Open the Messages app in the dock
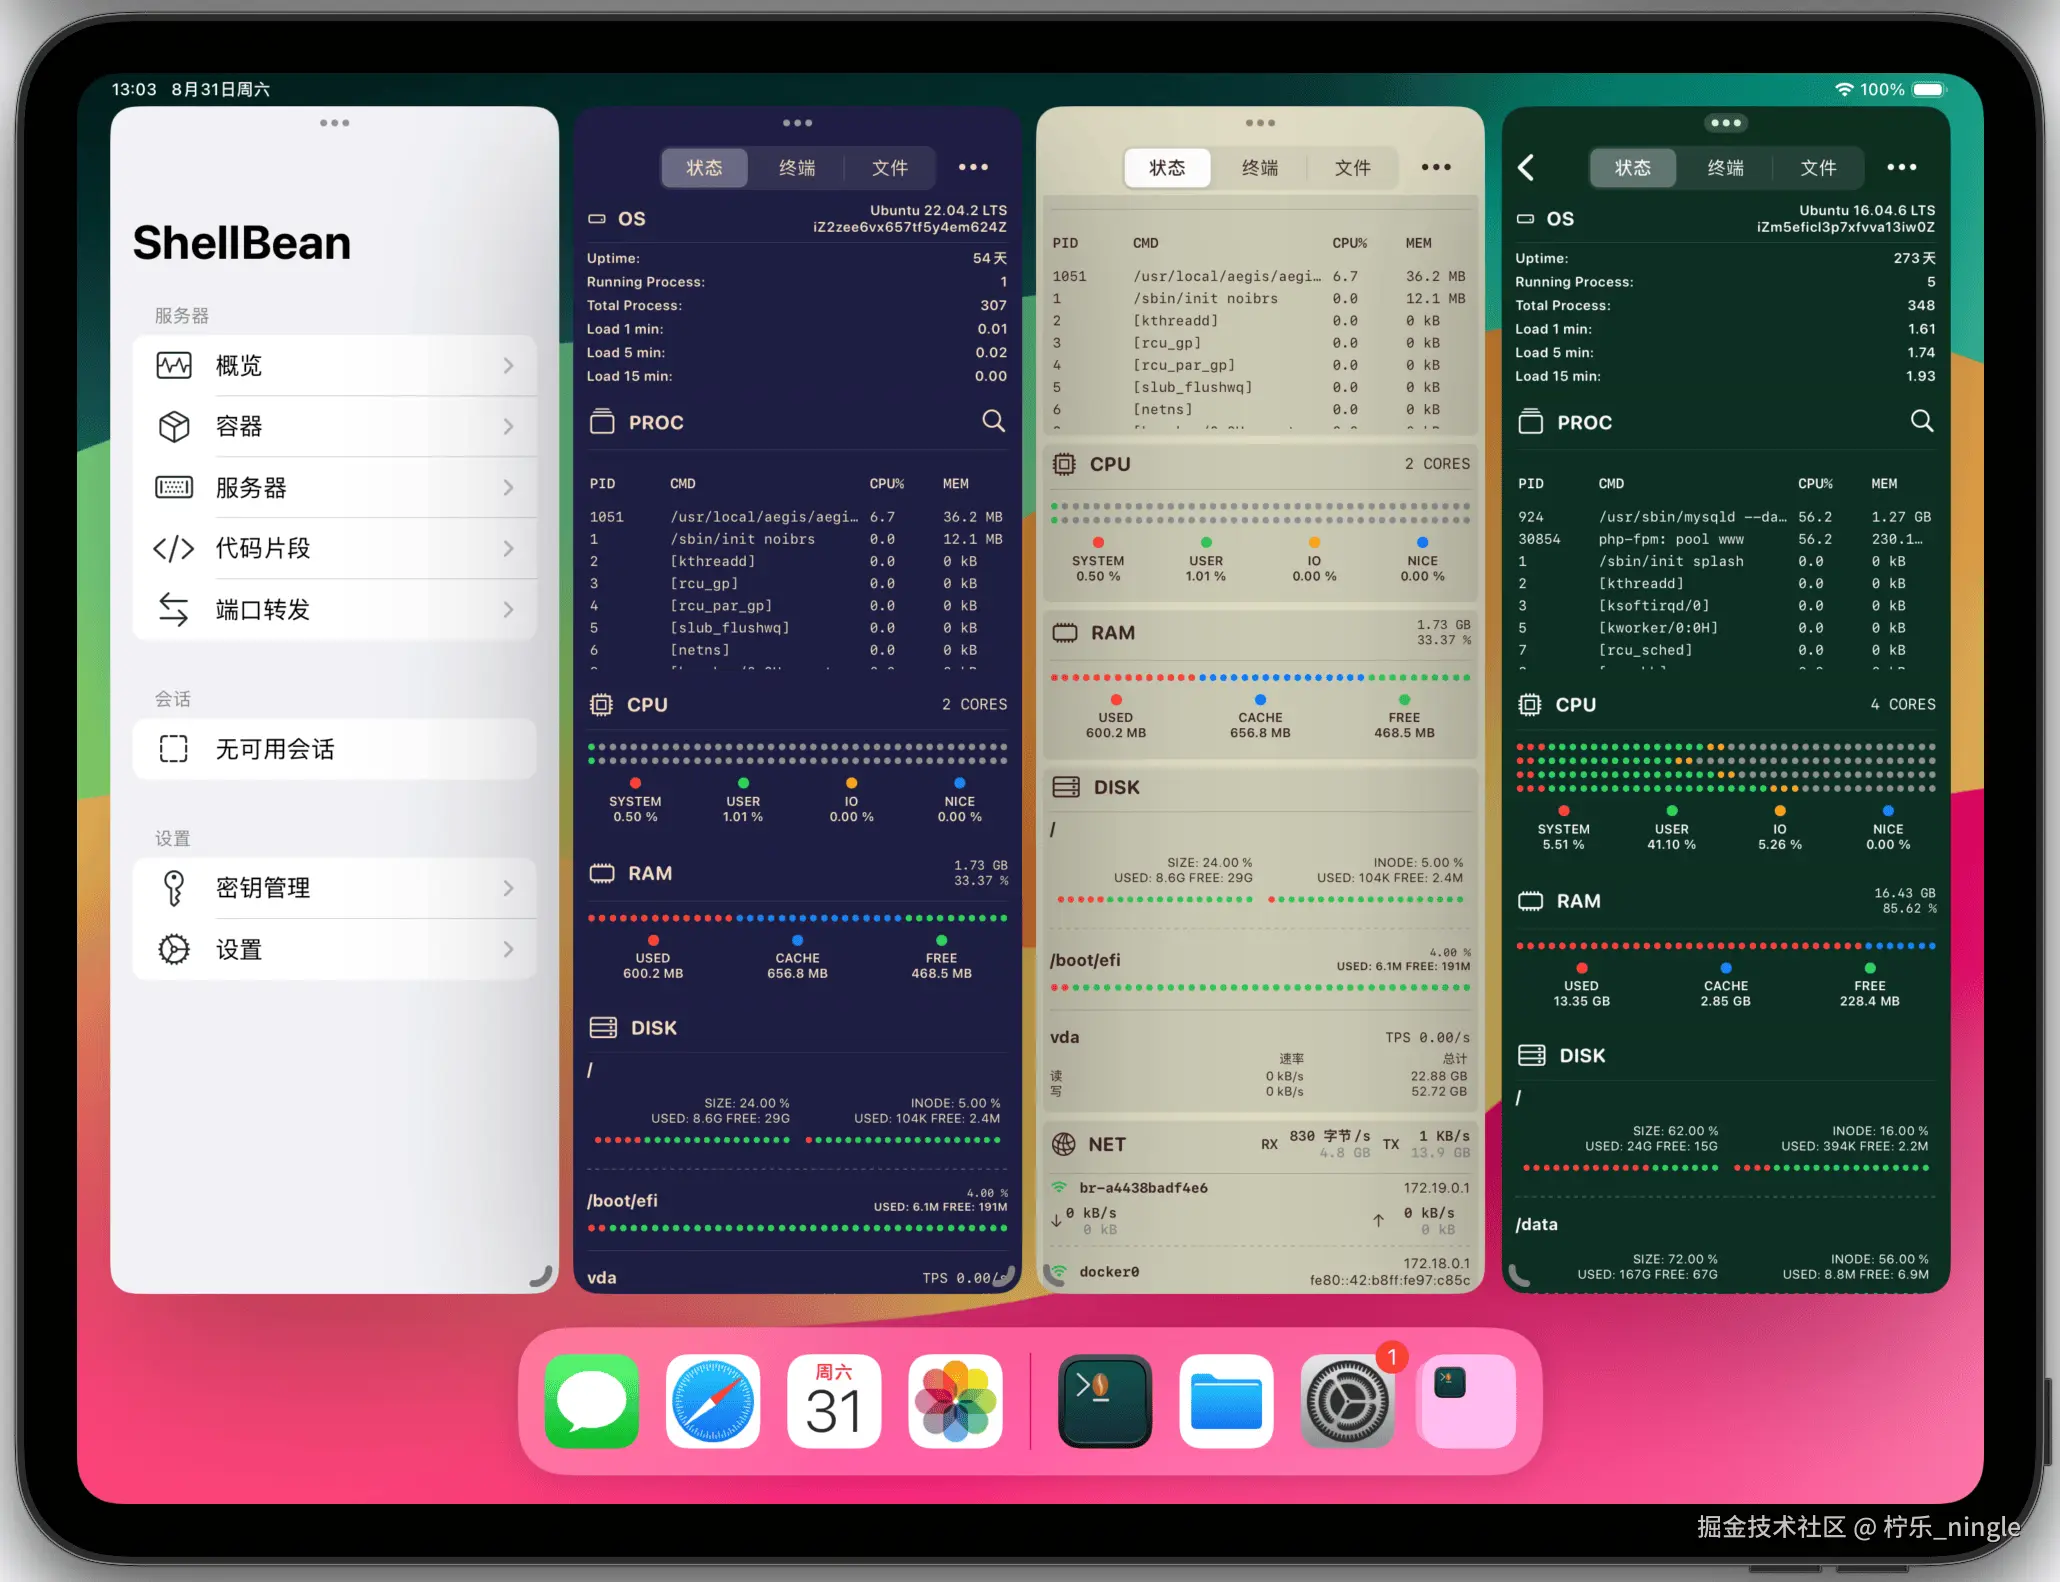Screen dimensions: 2060x1582 [x=591, y=1401]
